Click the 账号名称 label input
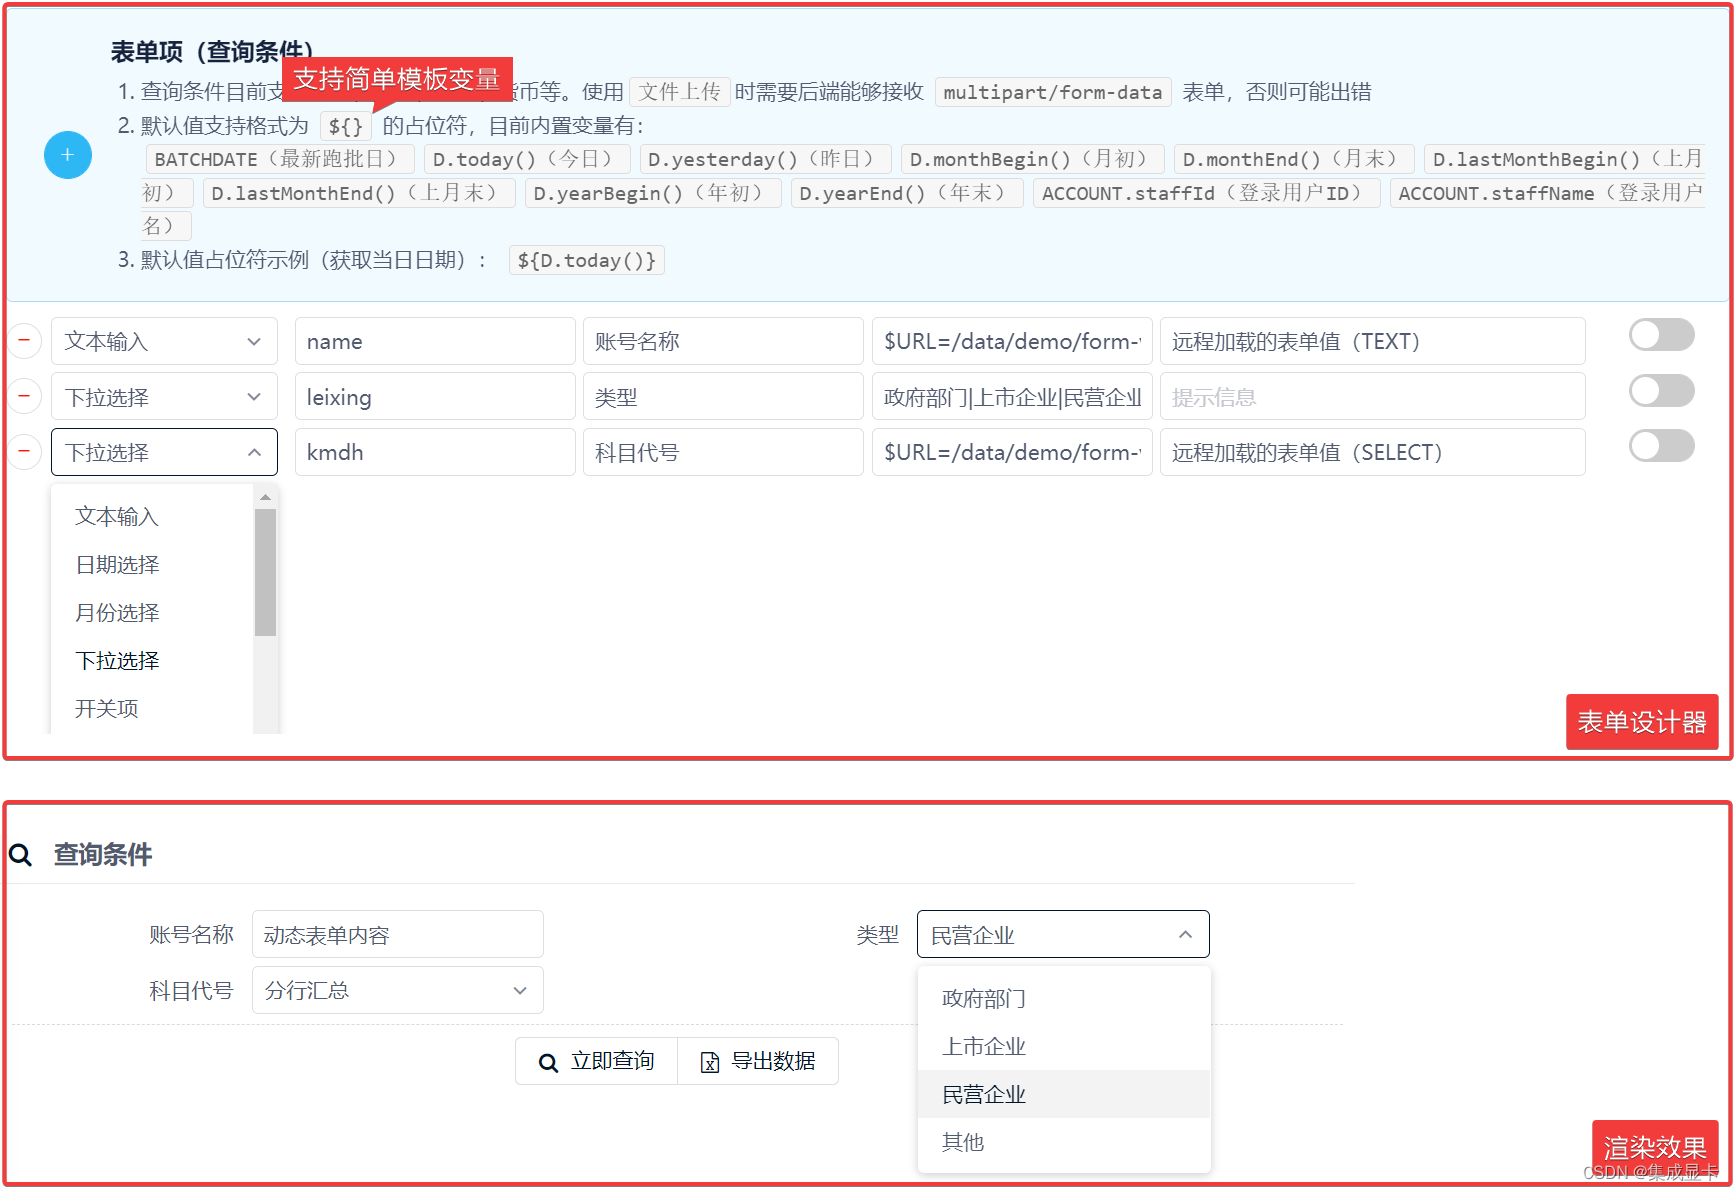The height and width of the screenshot is (1191, 1735). pyautogui.click(x=723, y=341)
